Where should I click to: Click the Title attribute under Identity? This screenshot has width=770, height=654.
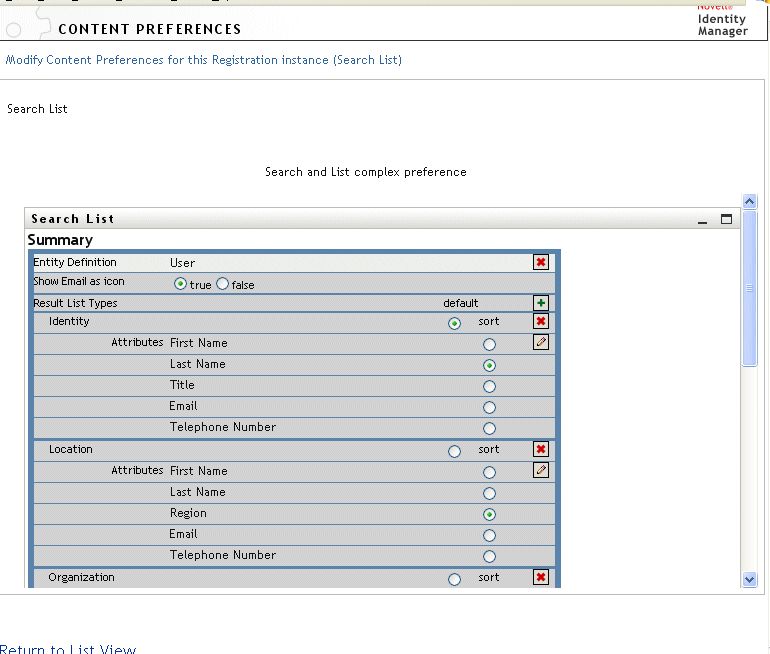click(182, 385)
